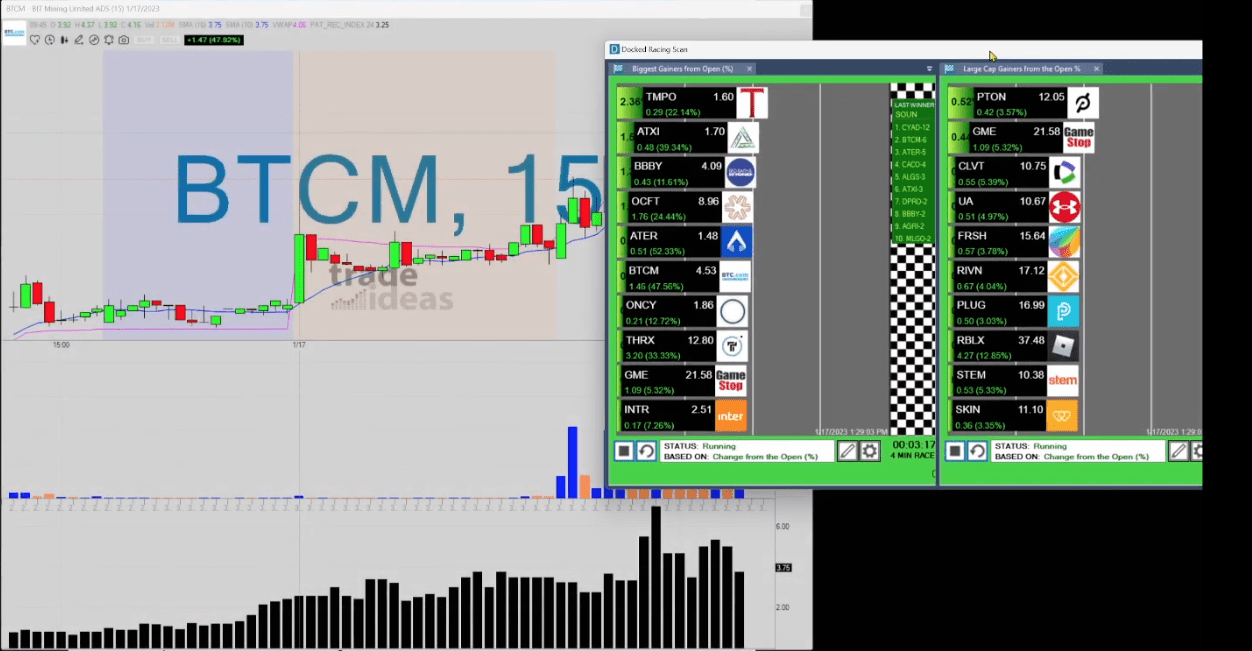
Task: Select the CLVT racer row
Action: point(1015,172)
